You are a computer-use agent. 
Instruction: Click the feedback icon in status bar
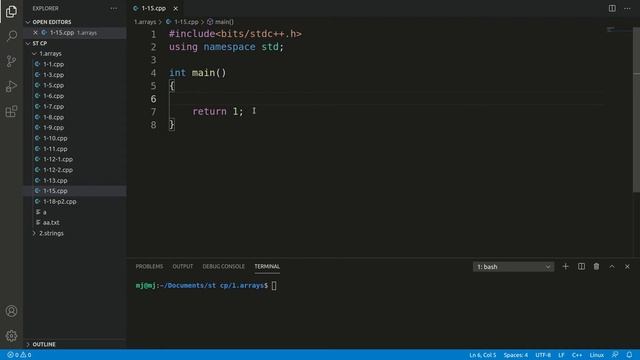(615, 355)
